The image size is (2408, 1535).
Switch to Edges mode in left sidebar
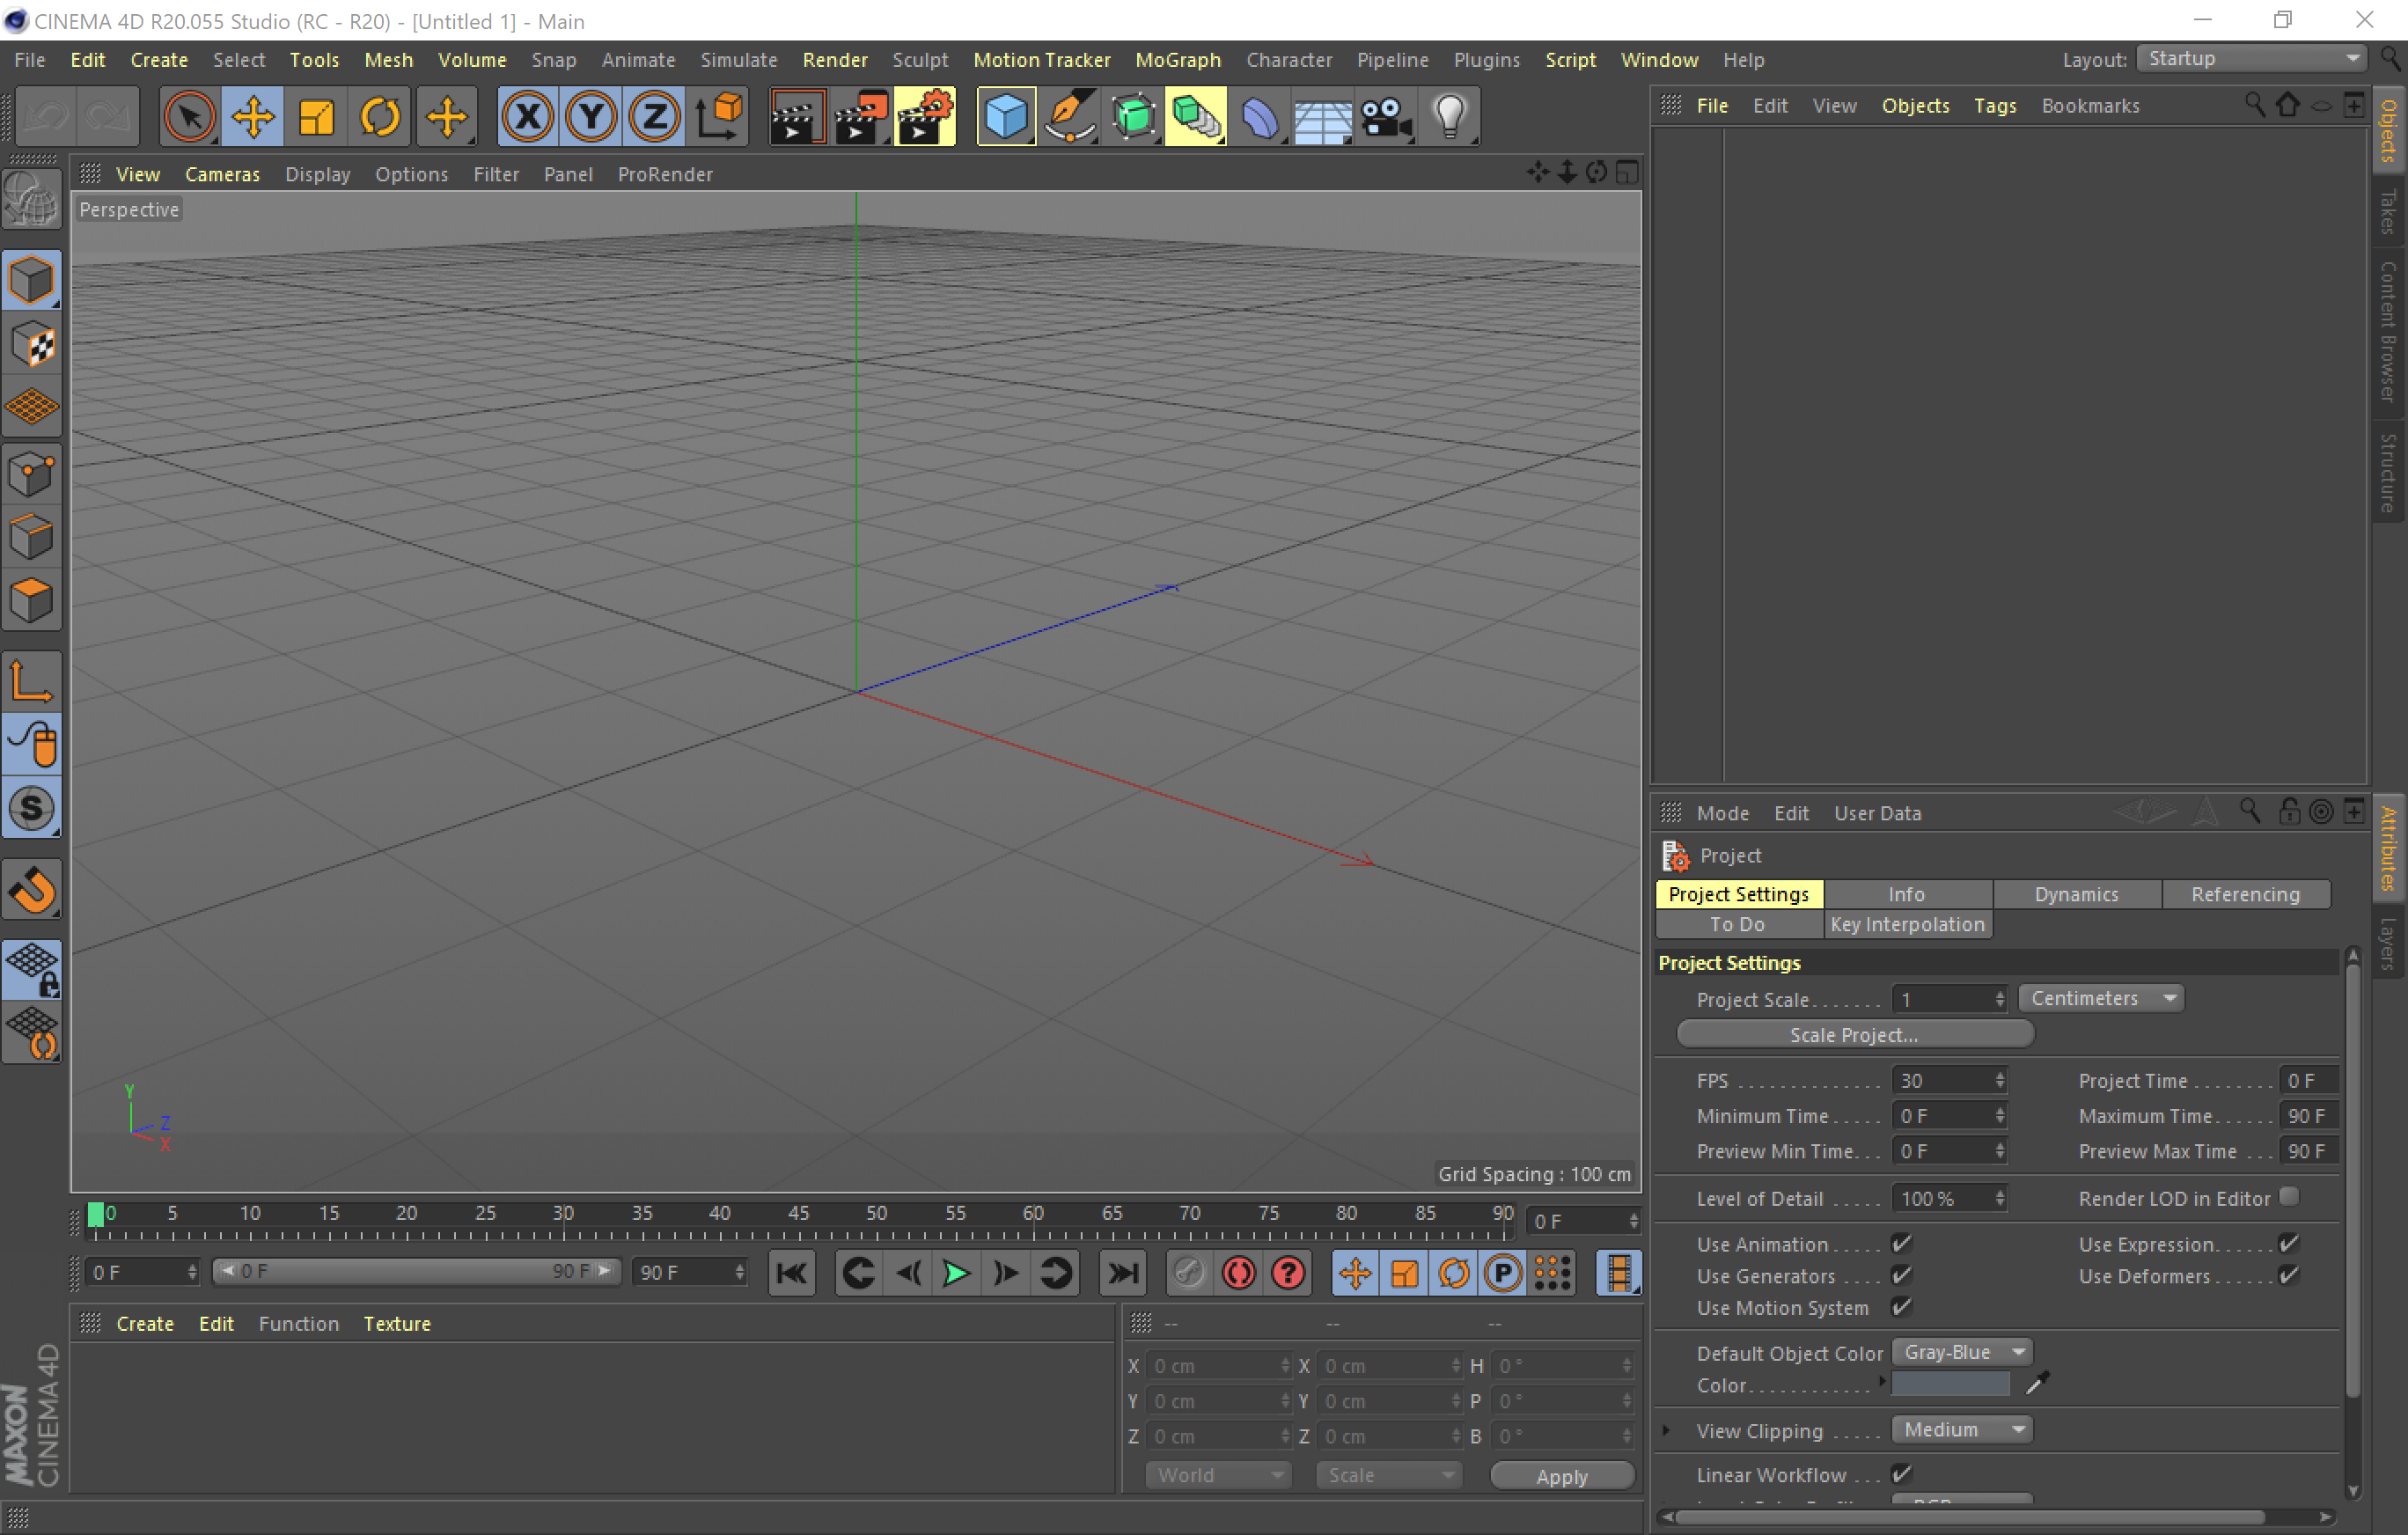(32, 537)
